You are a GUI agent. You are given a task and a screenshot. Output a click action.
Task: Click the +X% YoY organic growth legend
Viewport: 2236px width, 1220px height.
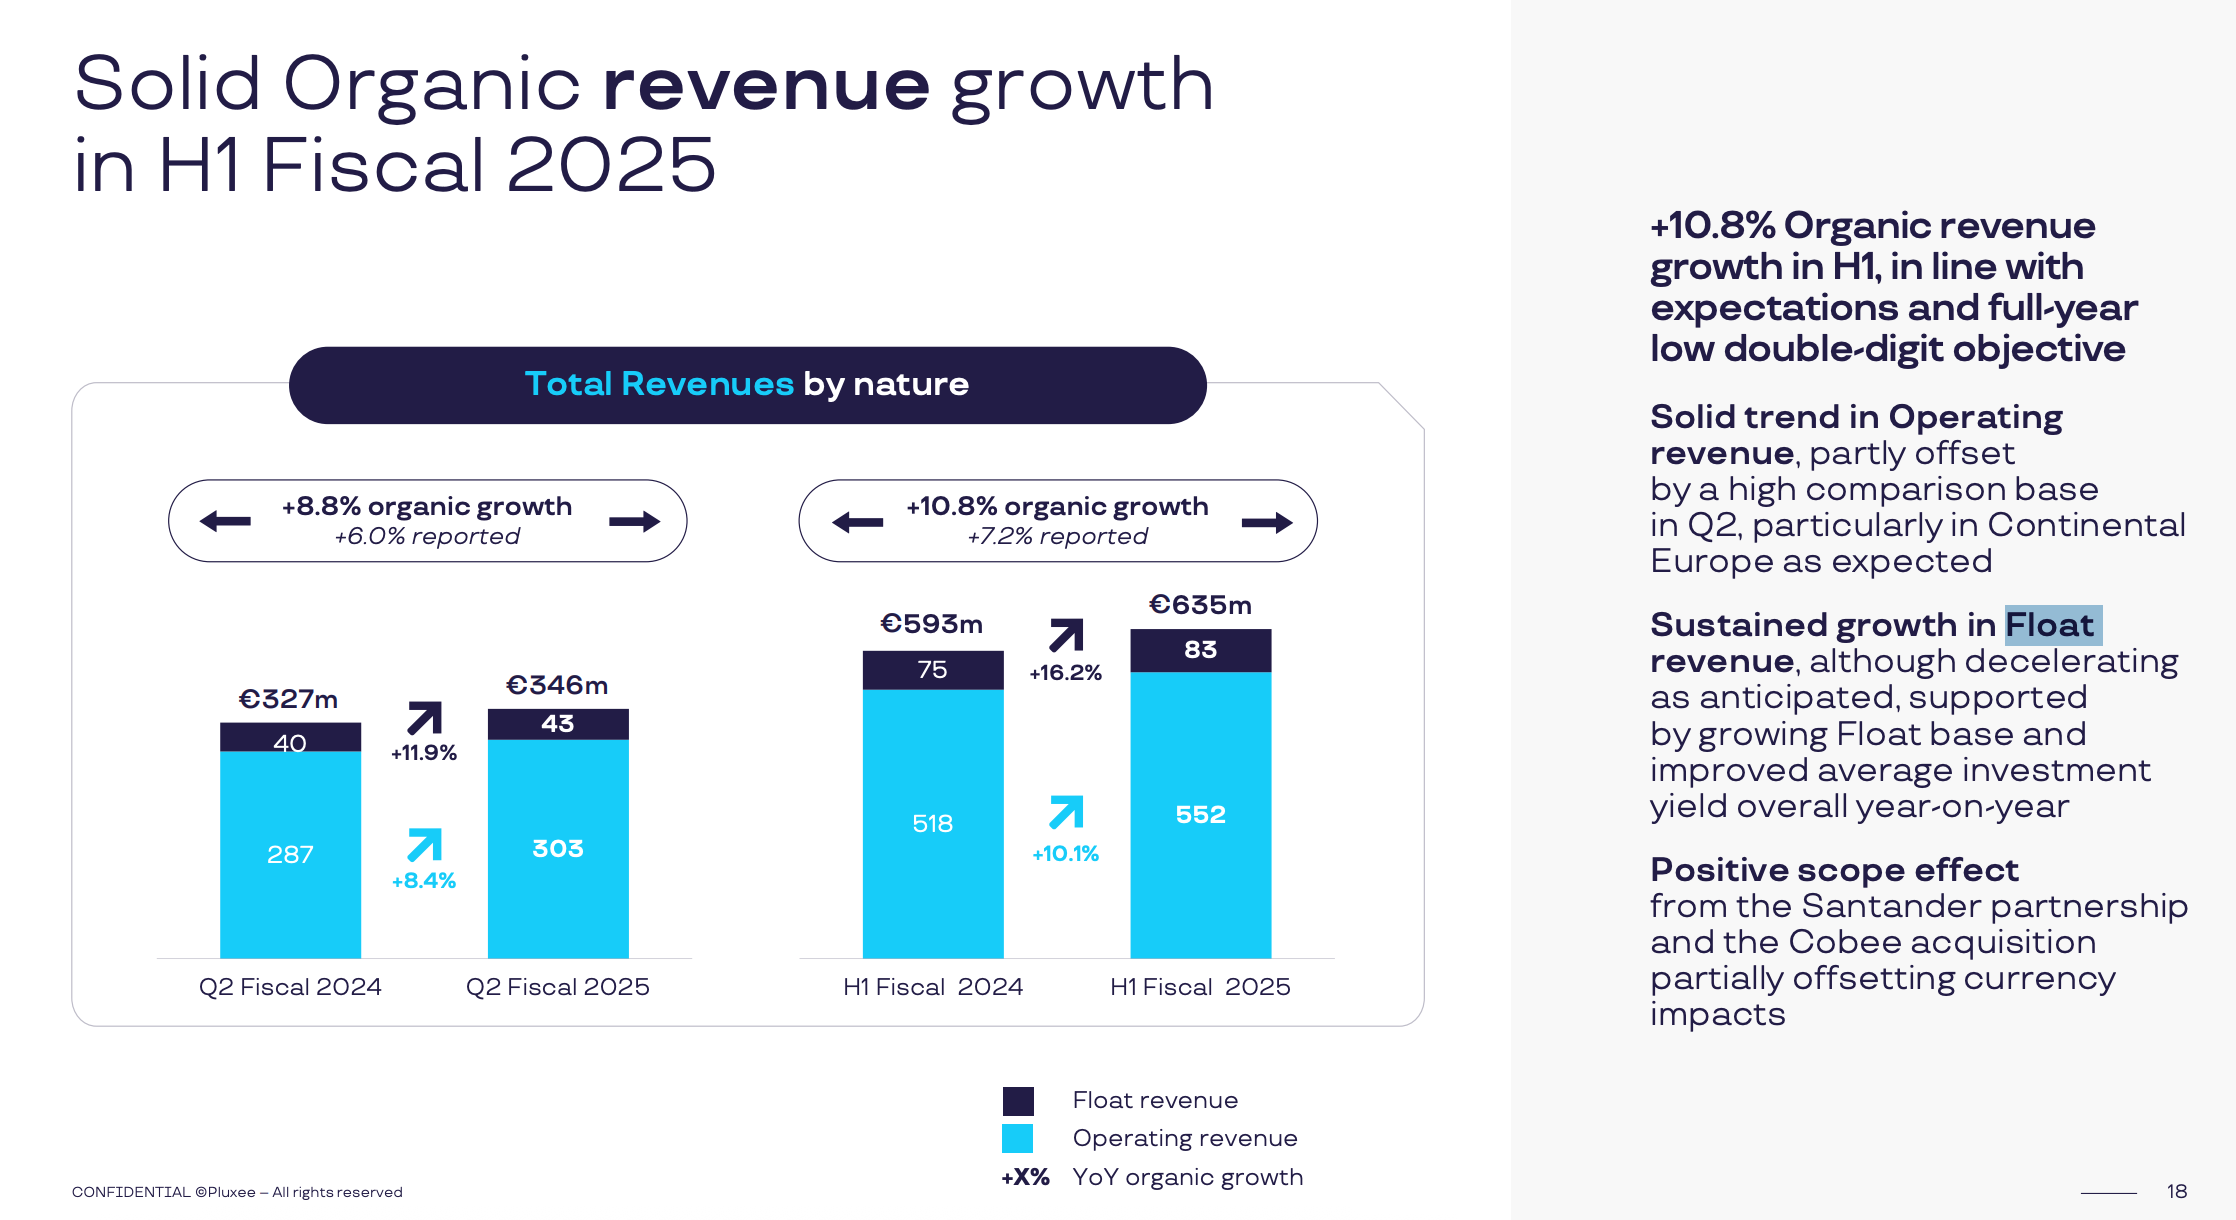tap(1152, 1177)
